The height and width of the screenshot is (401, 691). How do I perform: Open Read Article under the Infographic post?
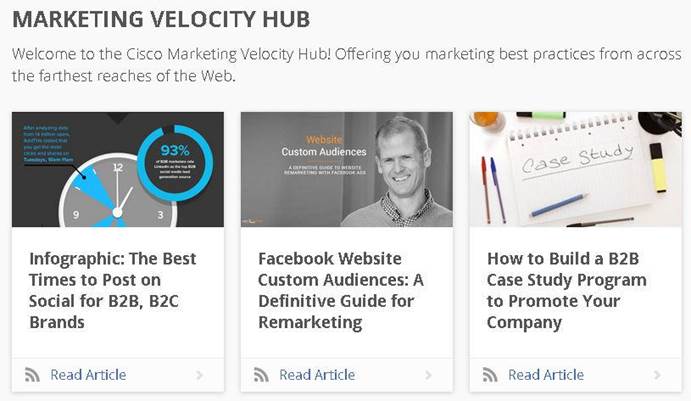coord(88,375)
